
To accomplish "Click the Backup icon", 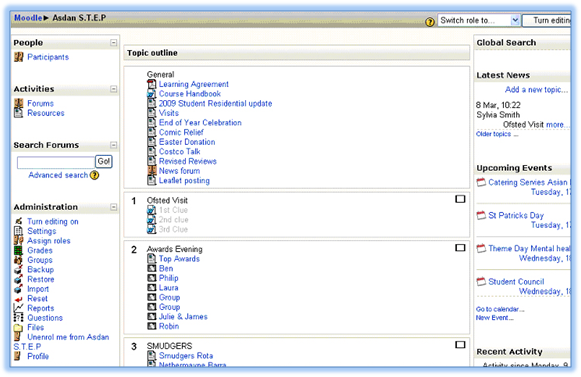I will tap(19, 269).
